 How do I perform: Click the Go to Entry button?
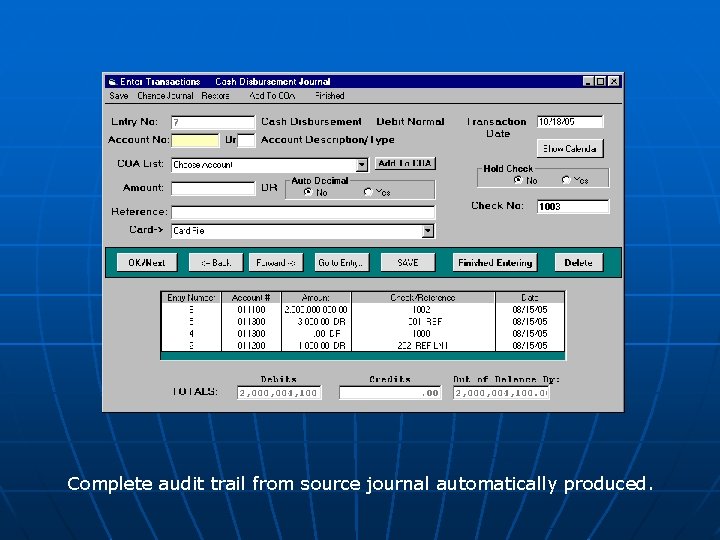pos(342,263)
